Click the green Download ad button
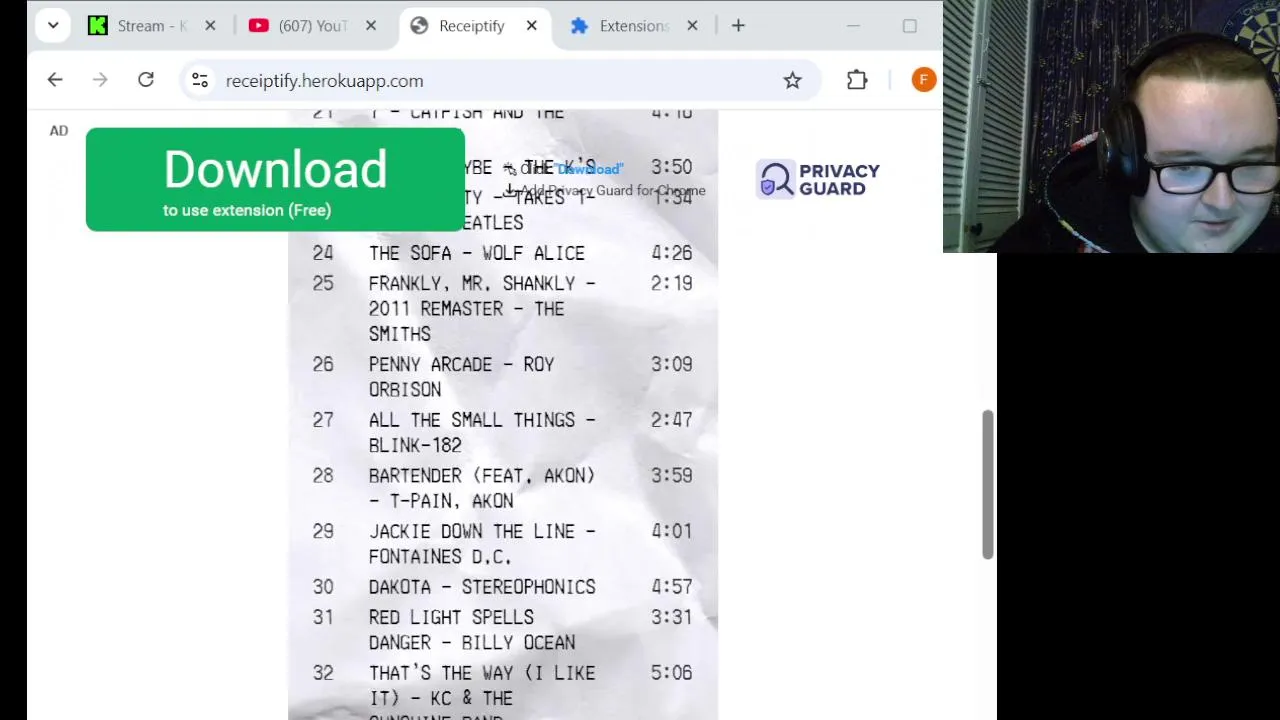1280x720 pixels. [x=275, y=180]
